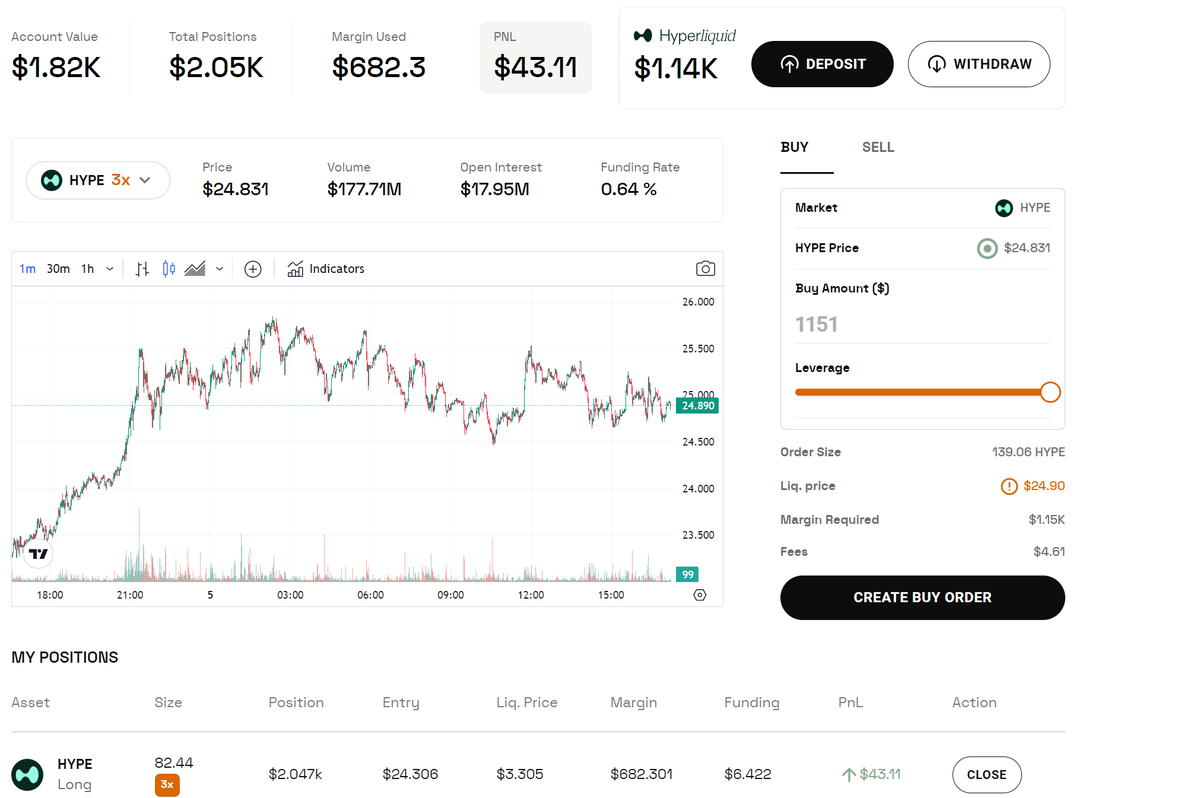Image resolution: width=1200 pixels, height=798 pixels.
Task: Select the Area chart style icon
Action: [x=195, y=269]
